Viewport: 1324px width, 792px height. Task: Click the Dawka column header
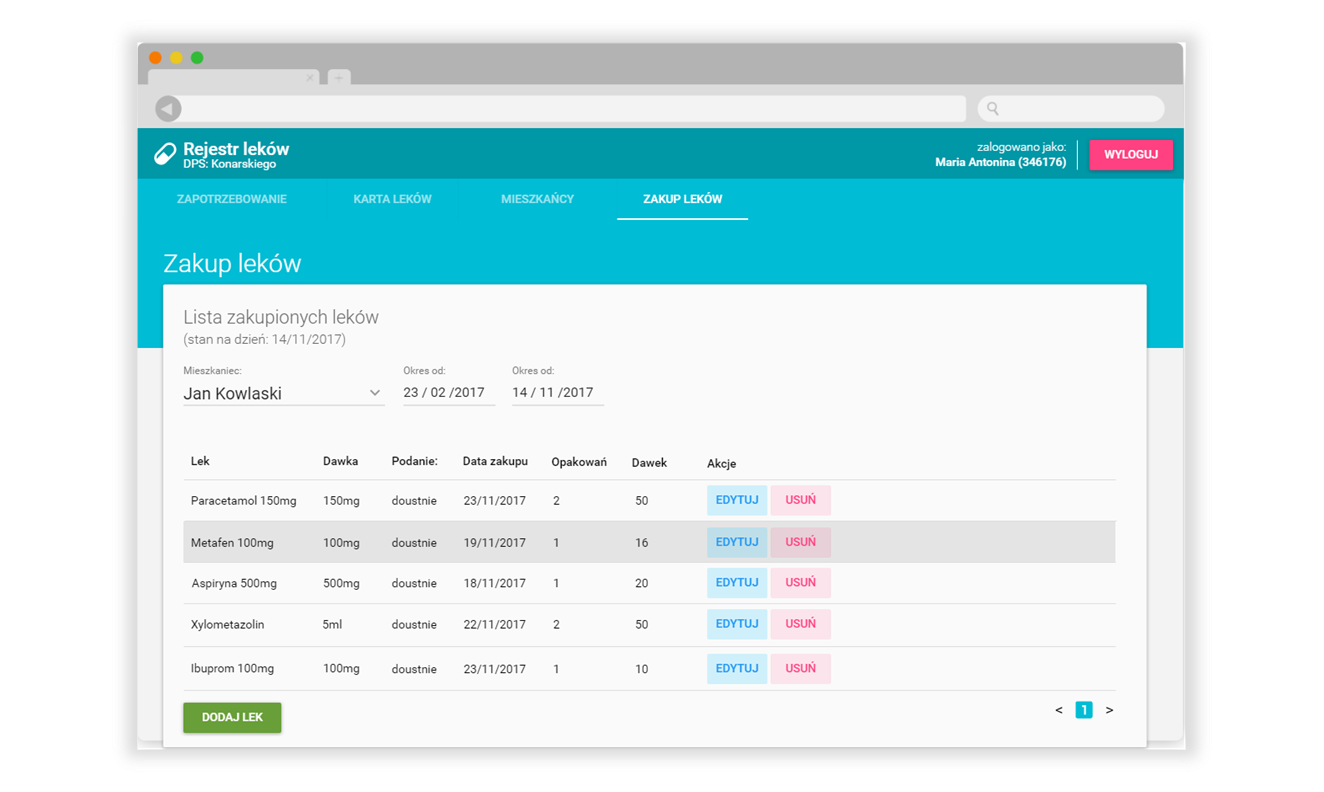point(340,461)
